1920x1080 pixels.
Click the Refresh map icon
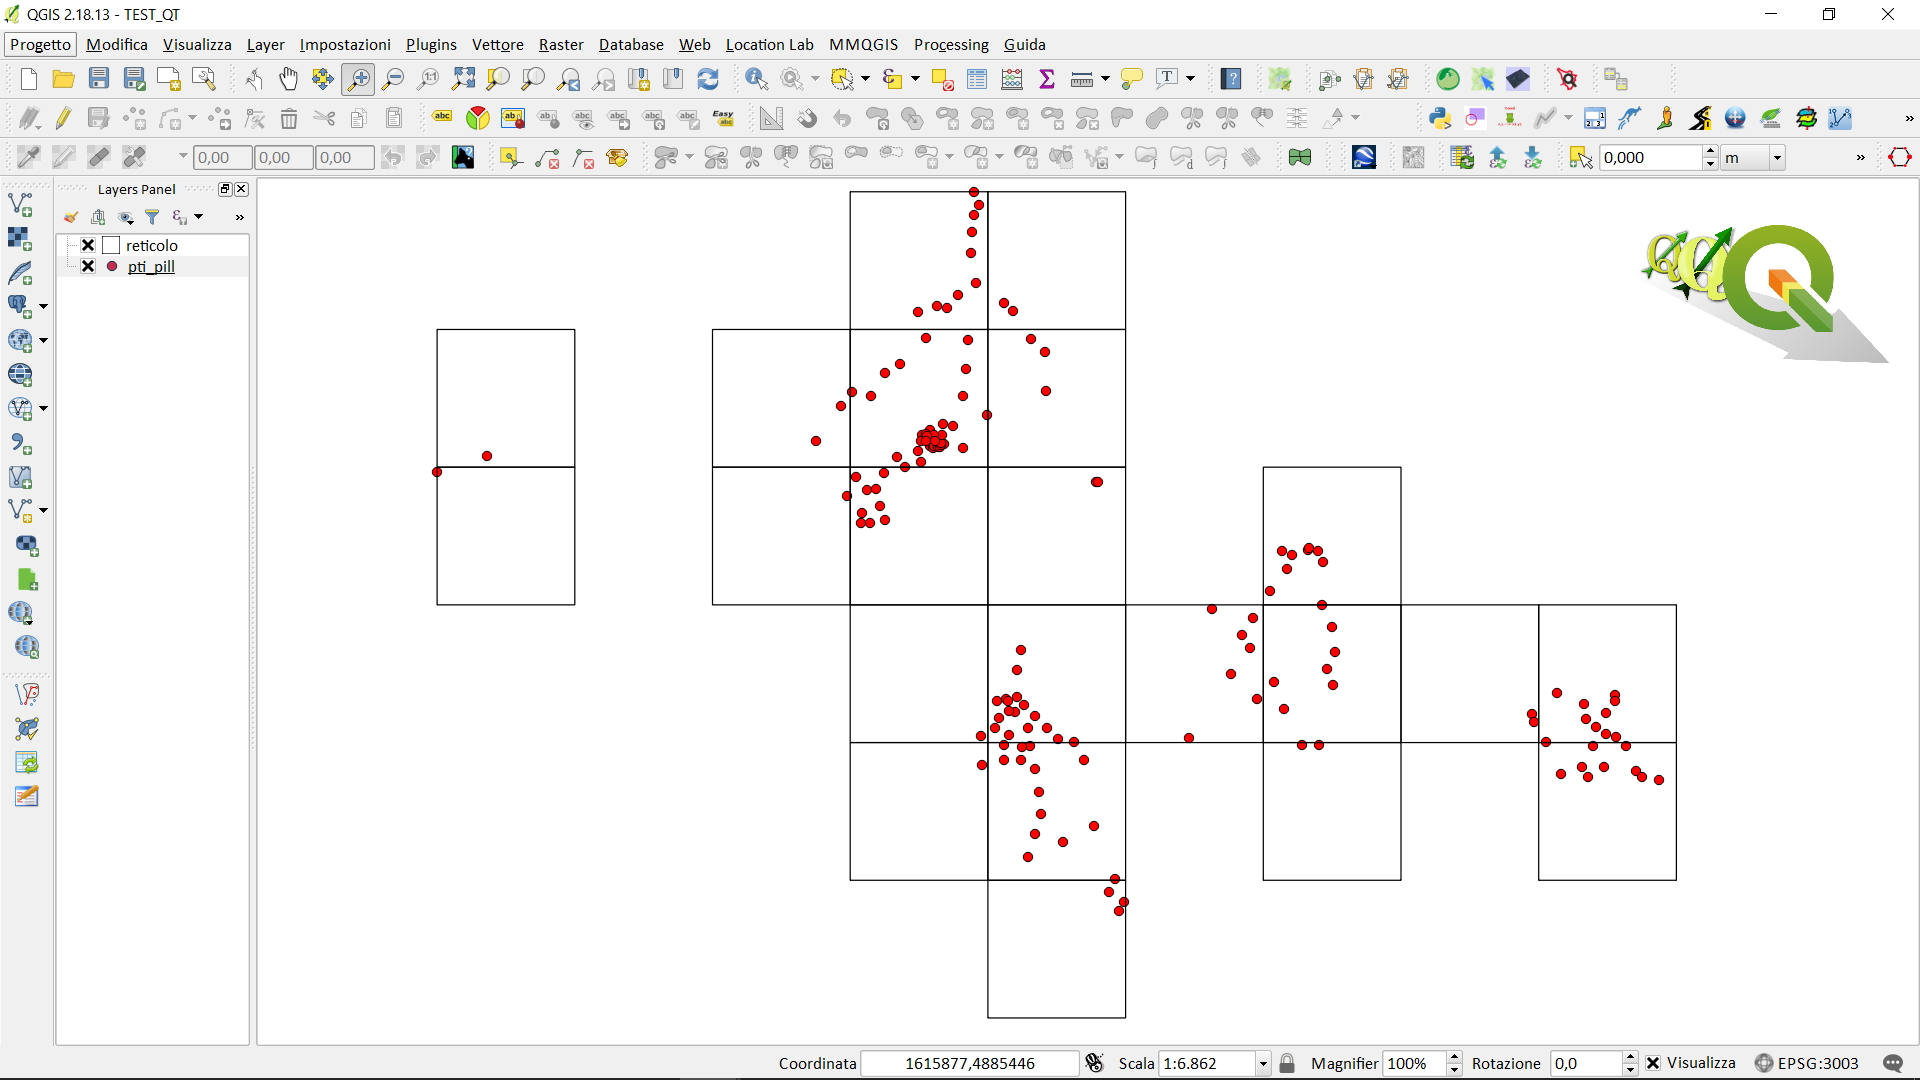click(708, 79)
